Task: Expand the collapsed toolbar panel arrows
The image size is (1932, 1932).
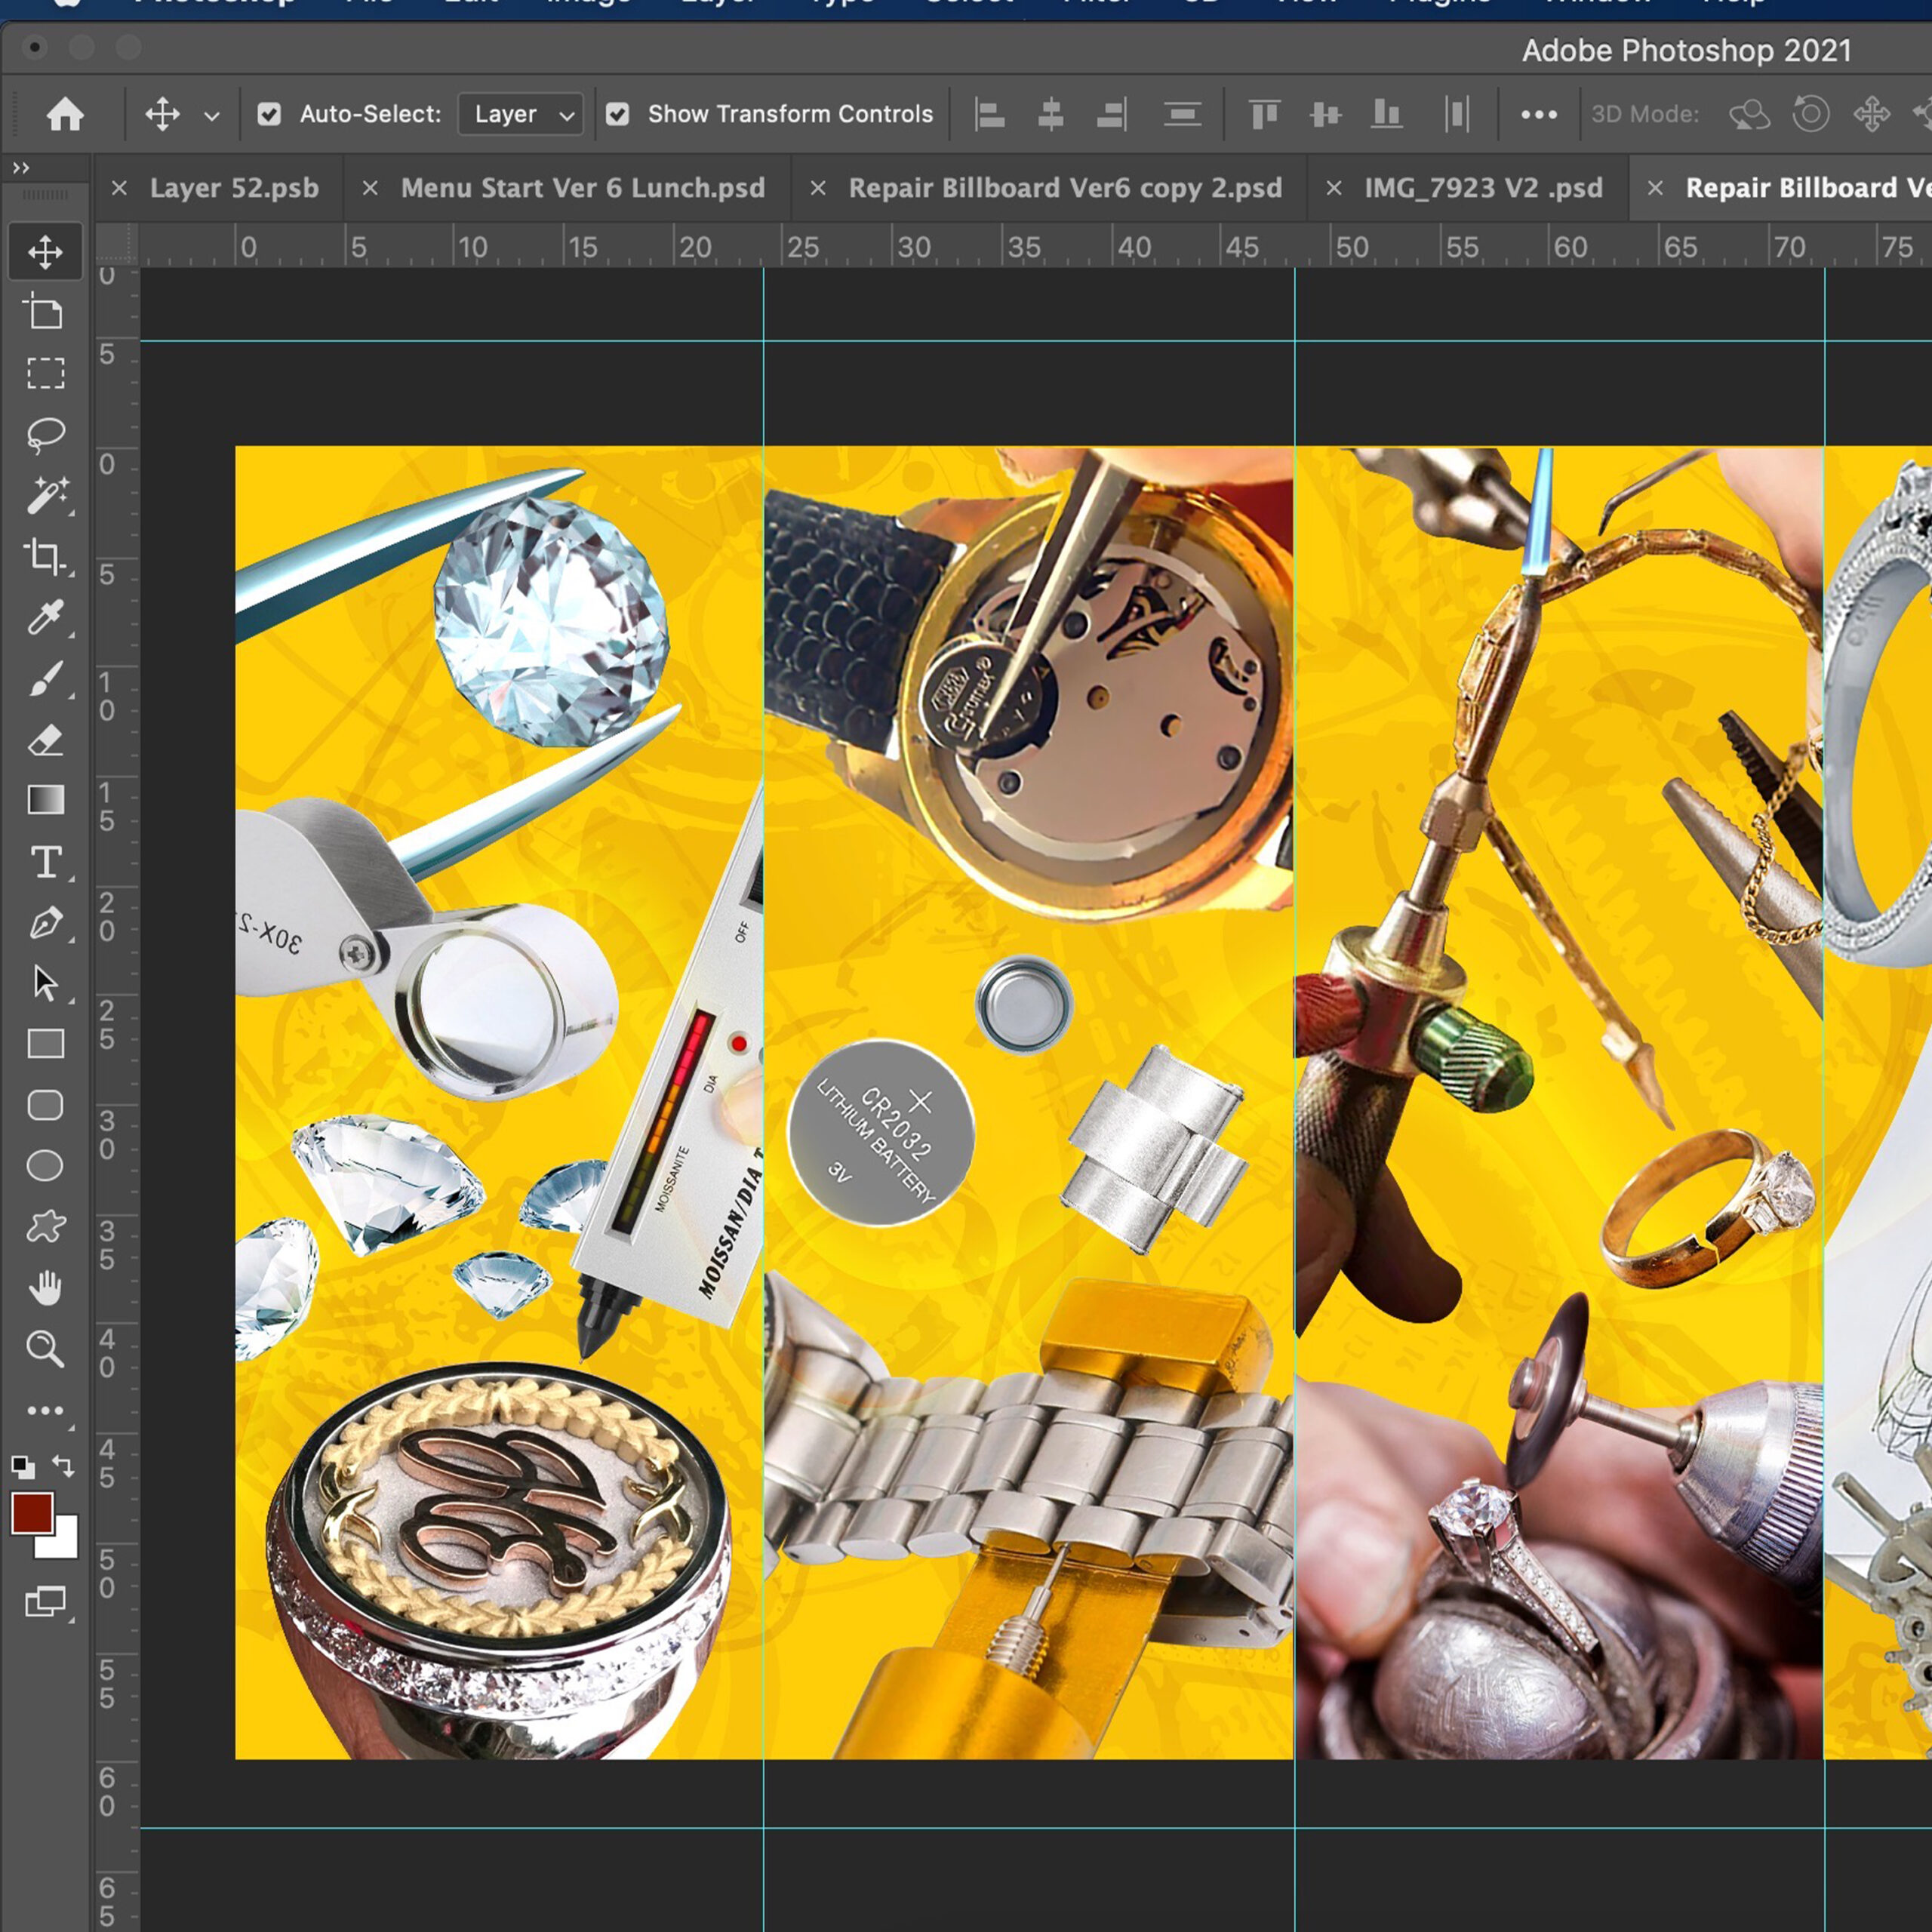Action: coord(21,168)
